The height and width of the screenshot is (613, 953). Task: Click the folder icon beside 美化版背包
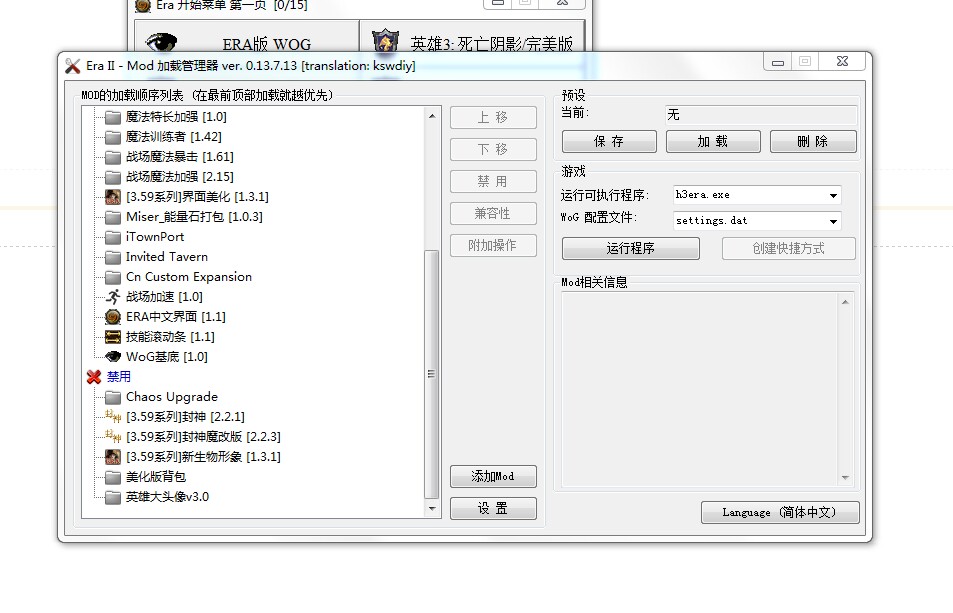[112, 477]
